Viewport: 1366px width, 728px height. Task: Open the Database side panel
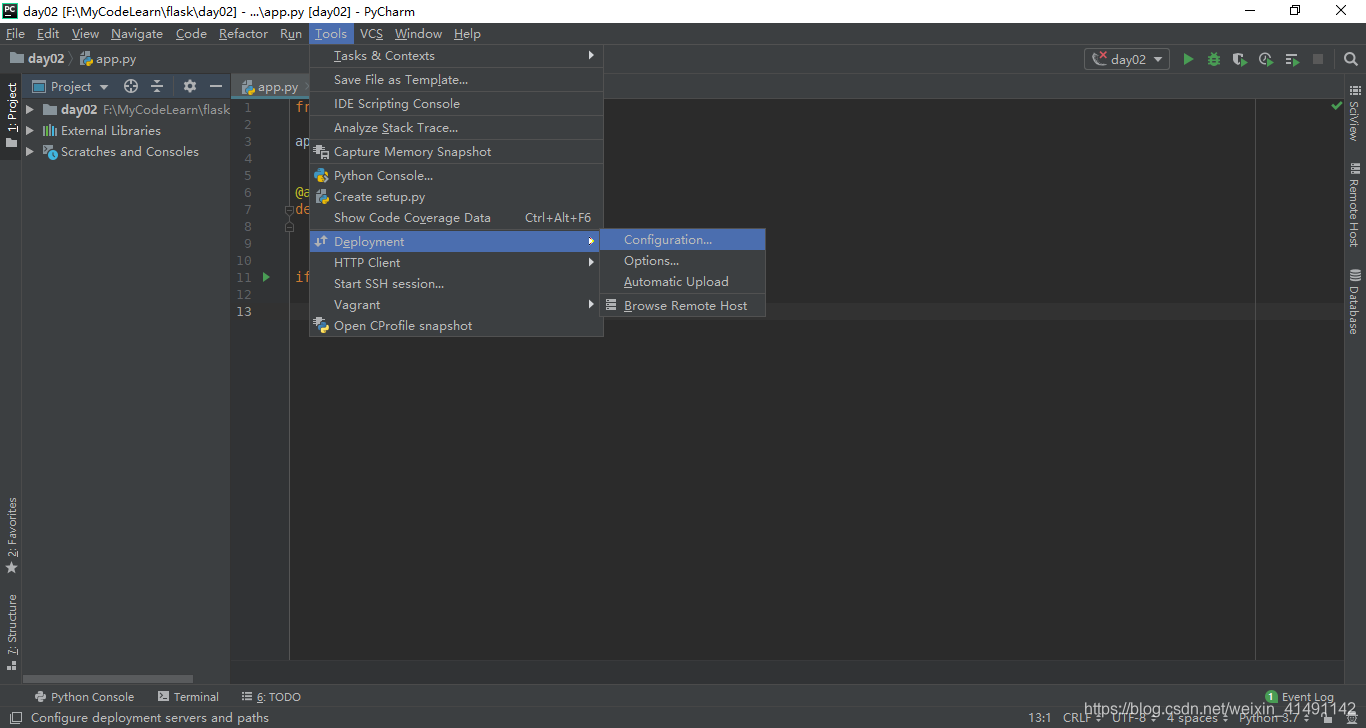coord(1354,302)
